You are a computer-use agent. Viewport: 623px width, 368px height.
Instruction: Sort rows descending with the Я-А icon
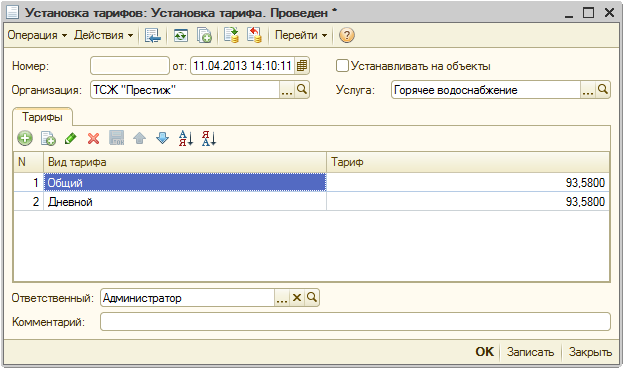tap(209, 138)
